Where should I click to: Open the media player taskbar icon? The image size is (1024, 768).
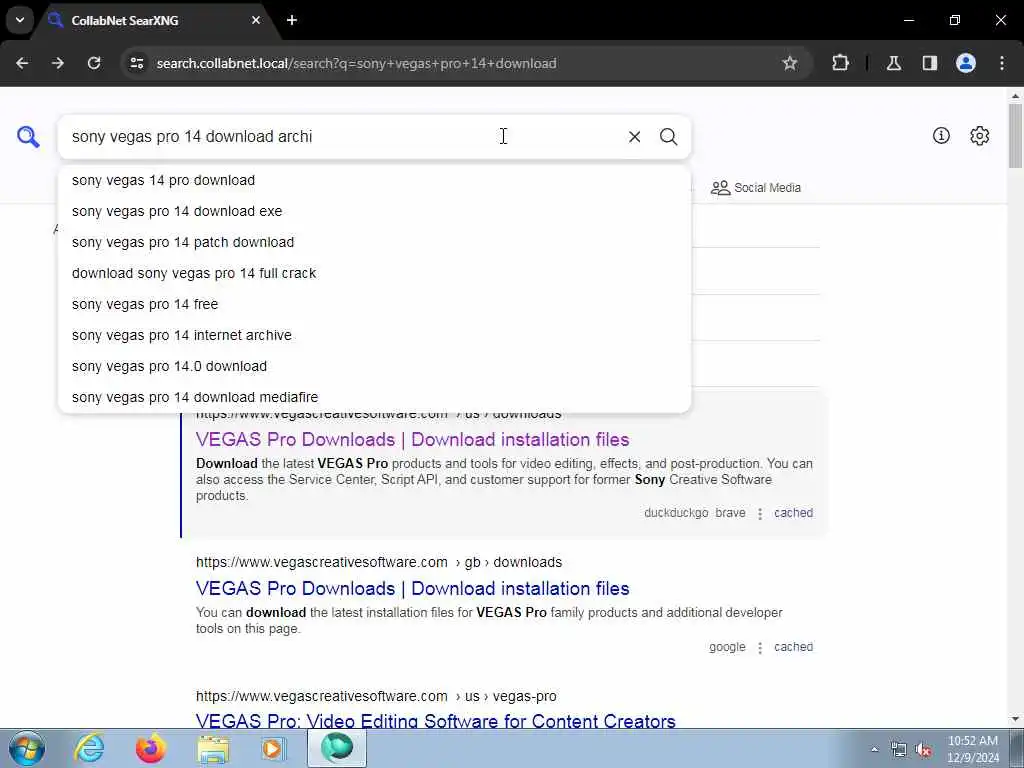pos(274,748)
